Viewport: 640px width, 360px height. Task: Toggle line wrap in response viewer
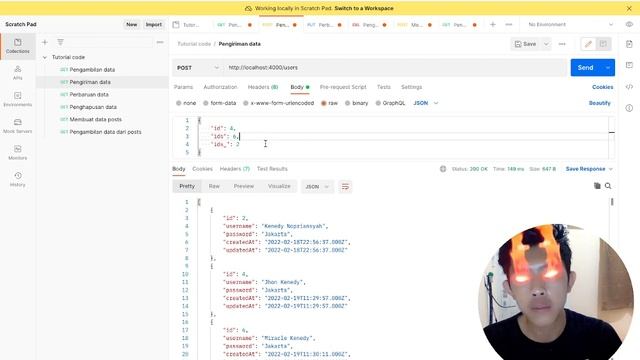pos(345,187)
